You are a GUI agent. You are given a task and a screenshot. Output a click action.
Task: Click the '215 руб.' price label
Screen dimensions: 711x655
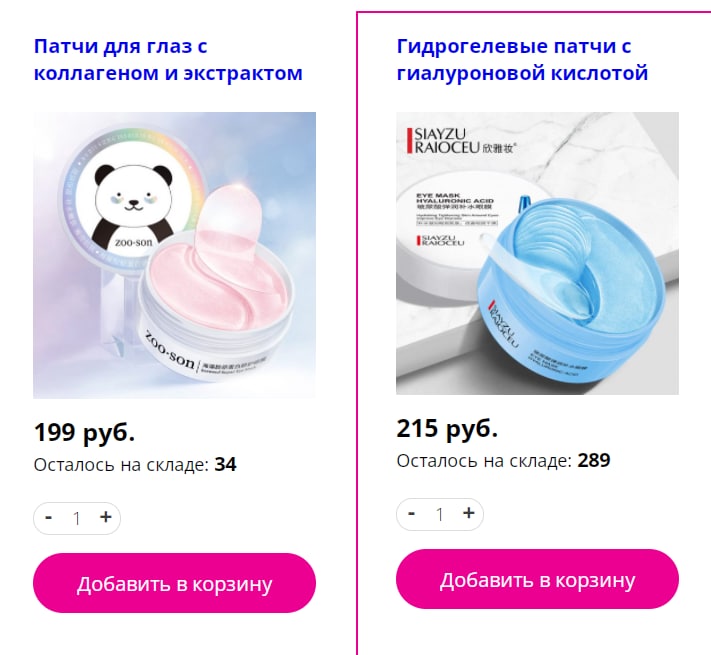(x=447, y=428)
